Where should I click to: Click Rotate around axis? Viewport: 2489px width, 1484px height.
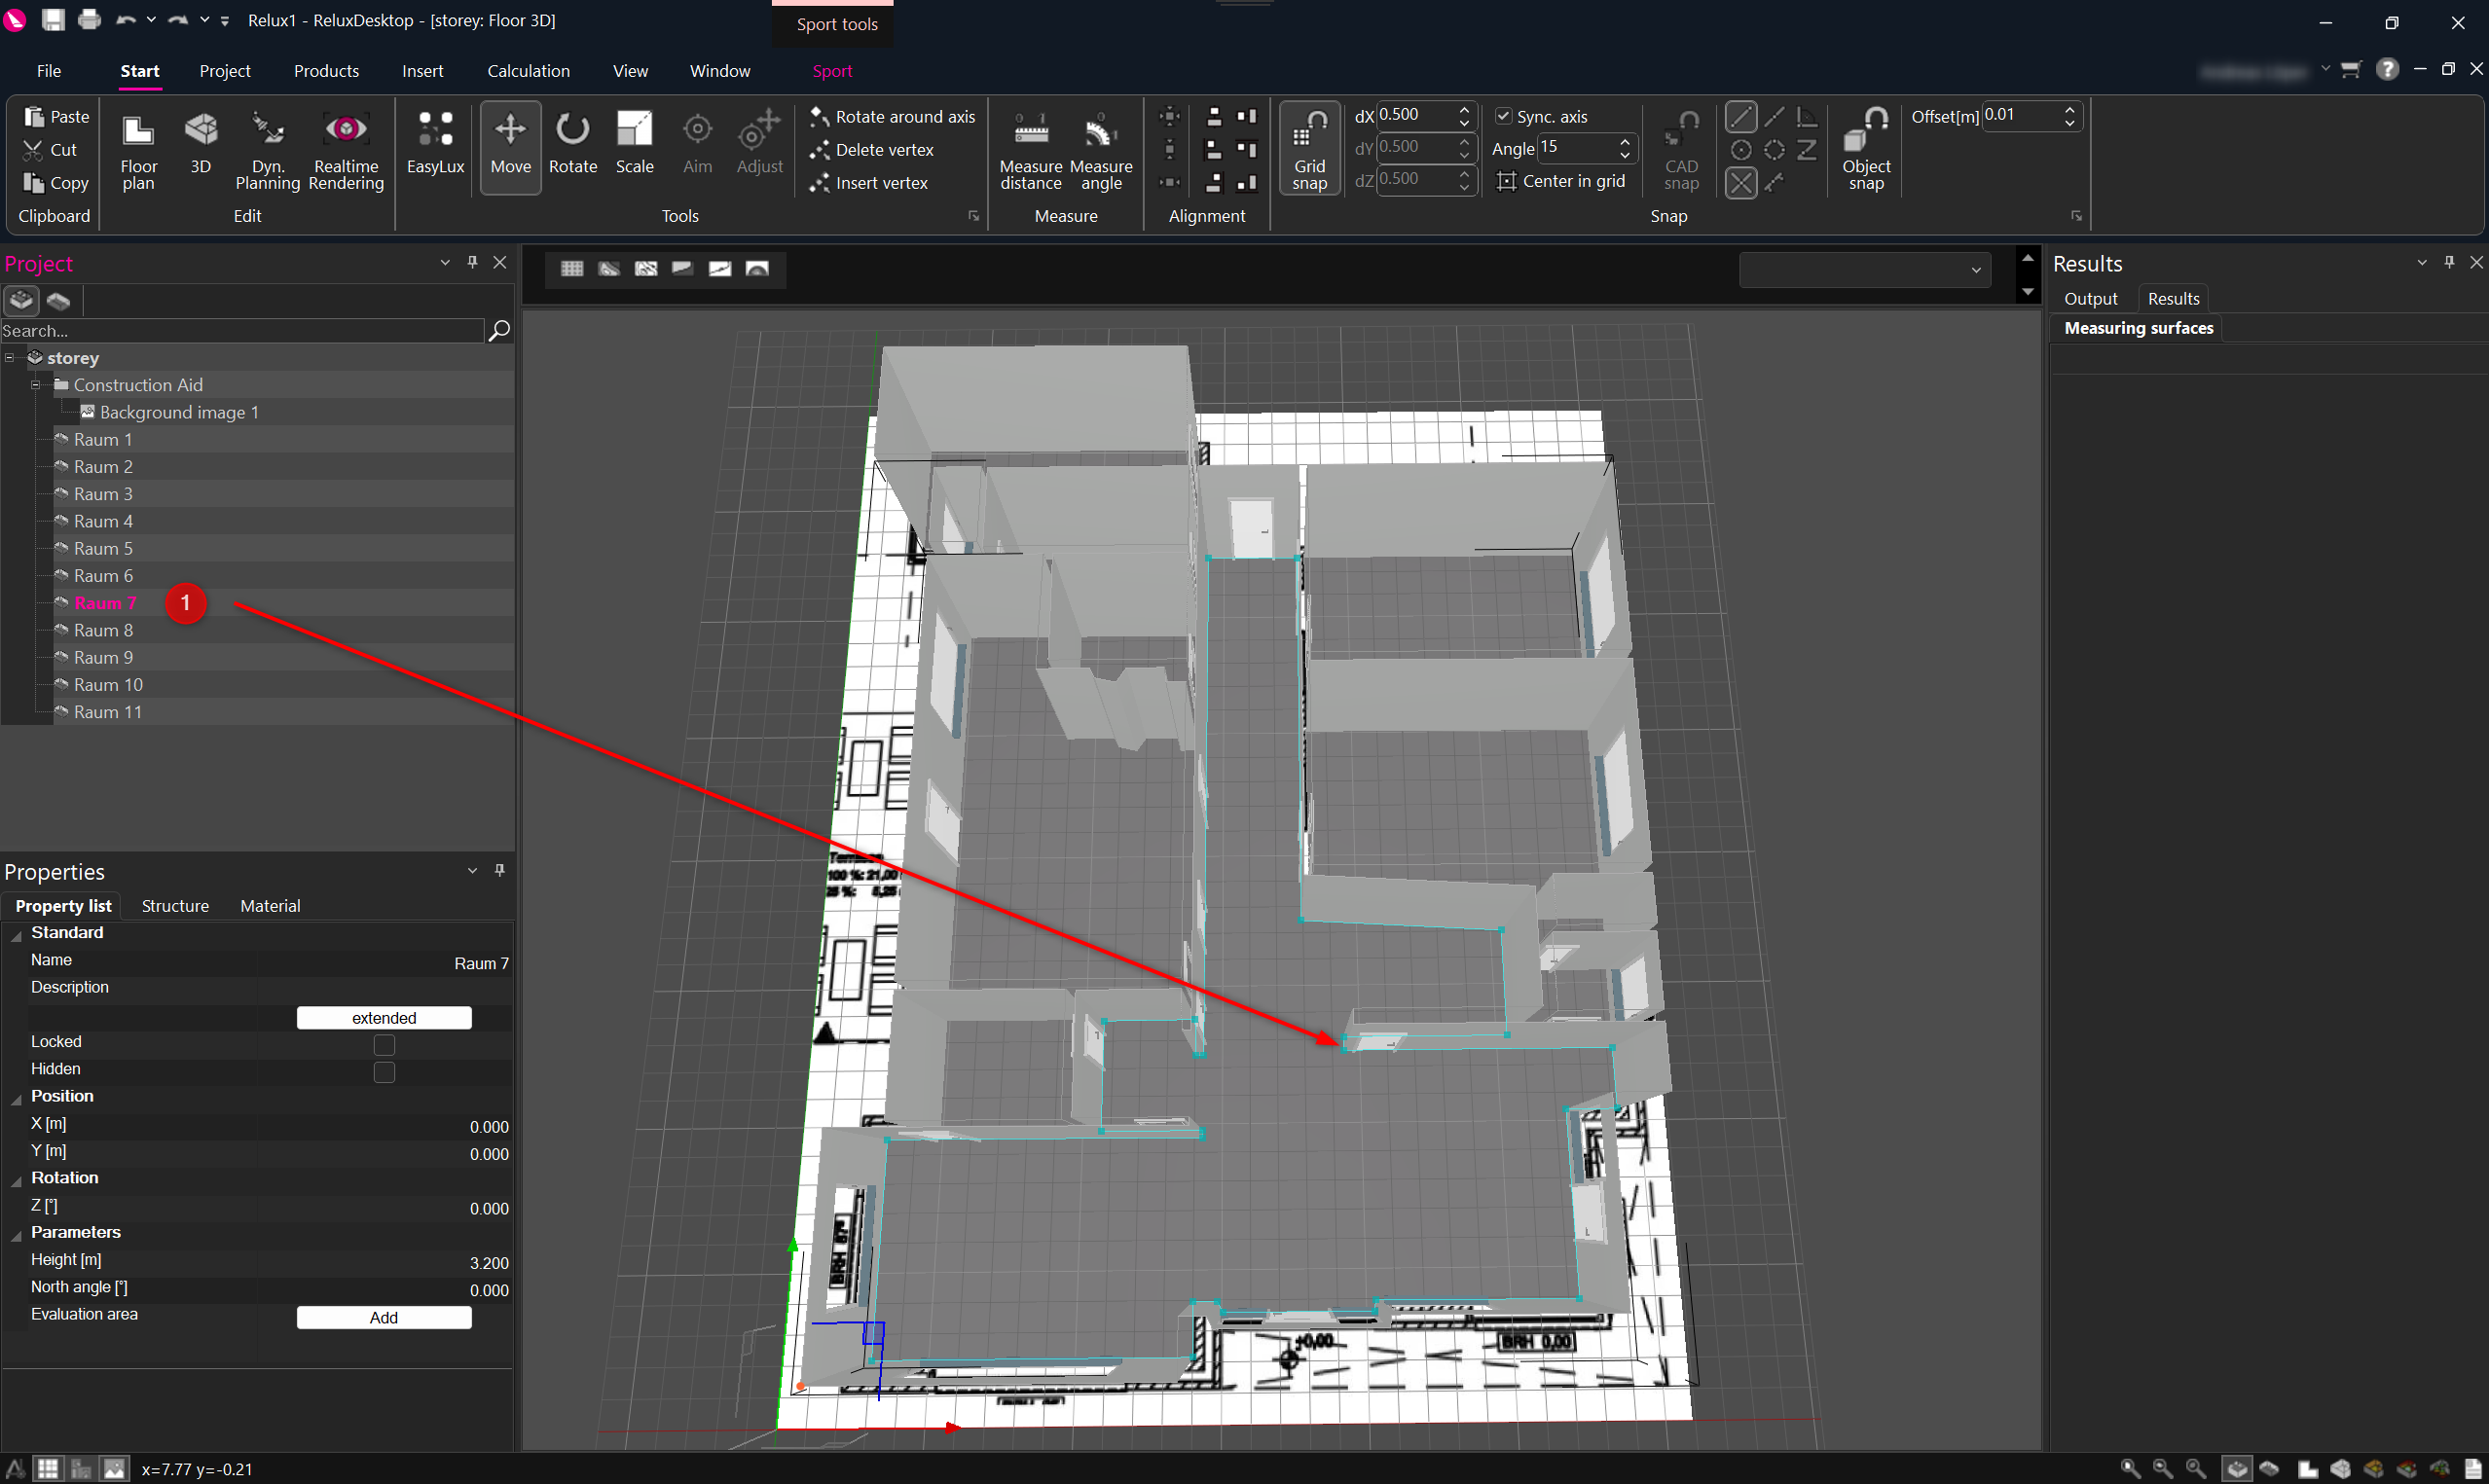coord(892,117)
